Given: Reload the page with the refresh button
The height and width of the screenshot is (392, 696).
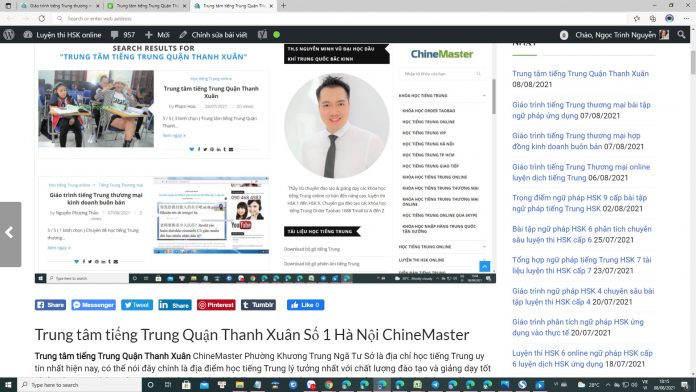Looking at the screenshot, I should pyautogui.click(x=42, y=18).
